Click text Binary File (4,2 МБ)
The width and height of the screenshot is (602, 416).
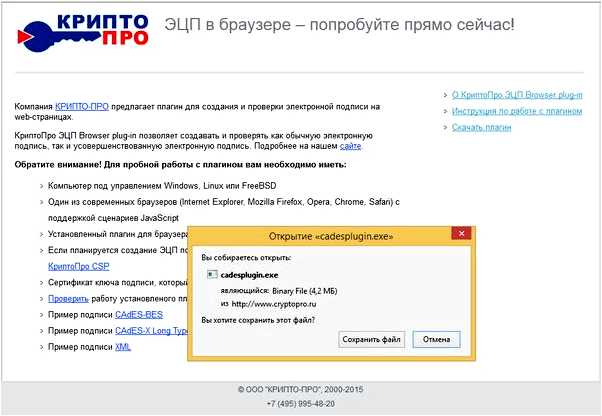tap(304, 291)
